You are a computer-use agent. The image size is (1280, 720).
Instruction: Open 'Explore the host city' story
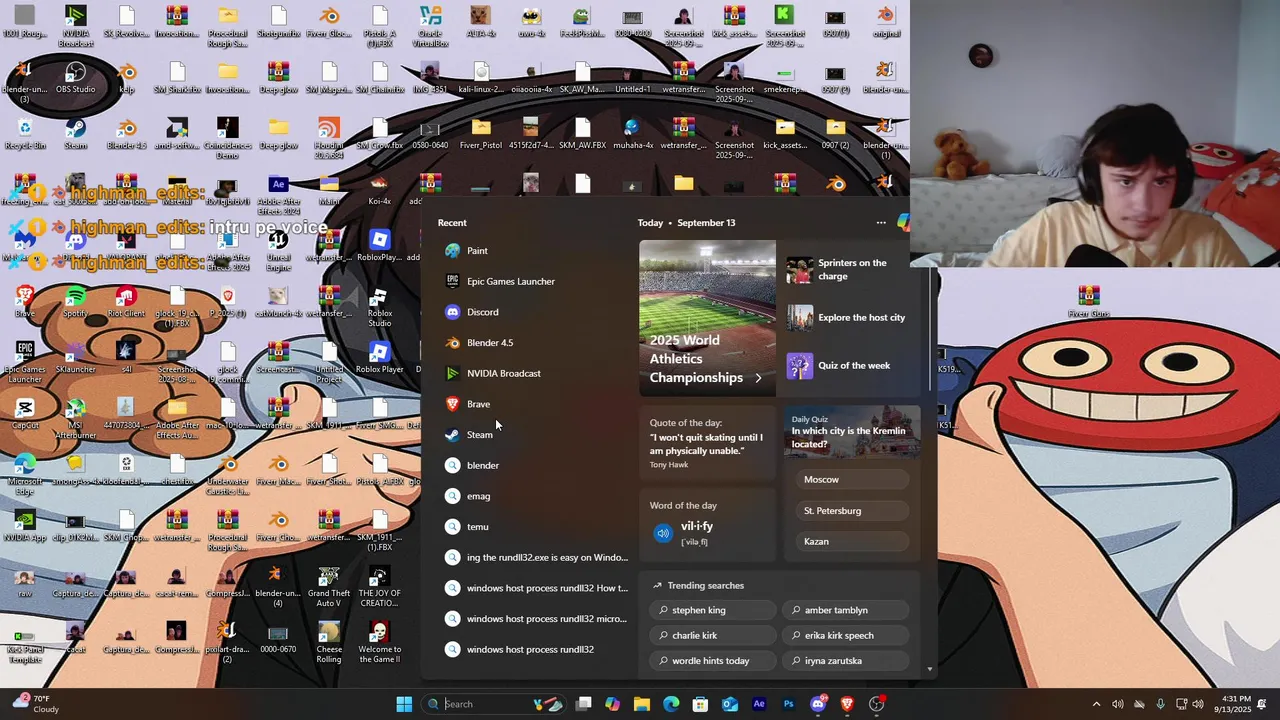pos(852,318)
